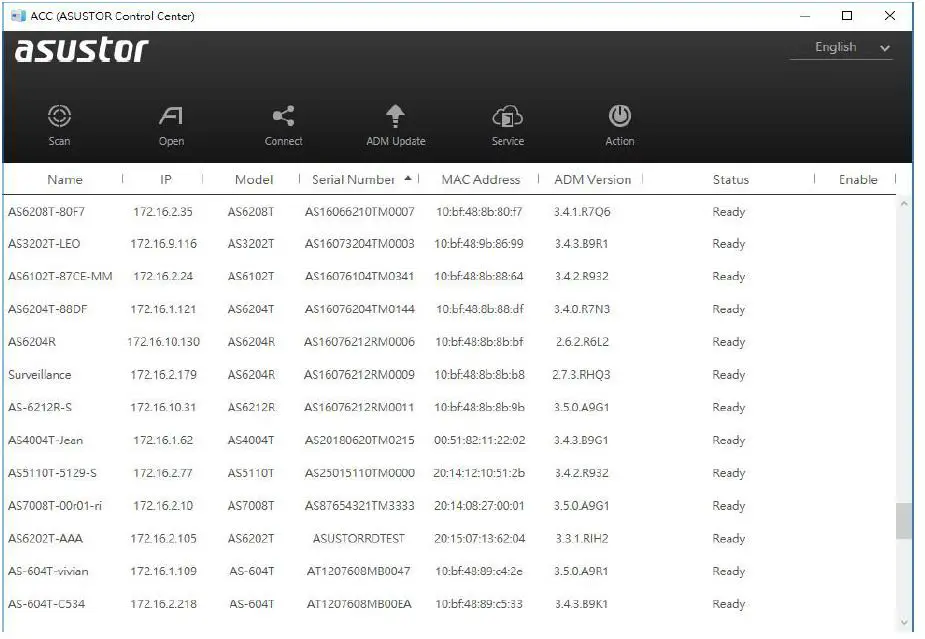Click scrollbar down arrow
Image resolution: width=925 pixels, height=639 pixels.
tap(904, 622)
